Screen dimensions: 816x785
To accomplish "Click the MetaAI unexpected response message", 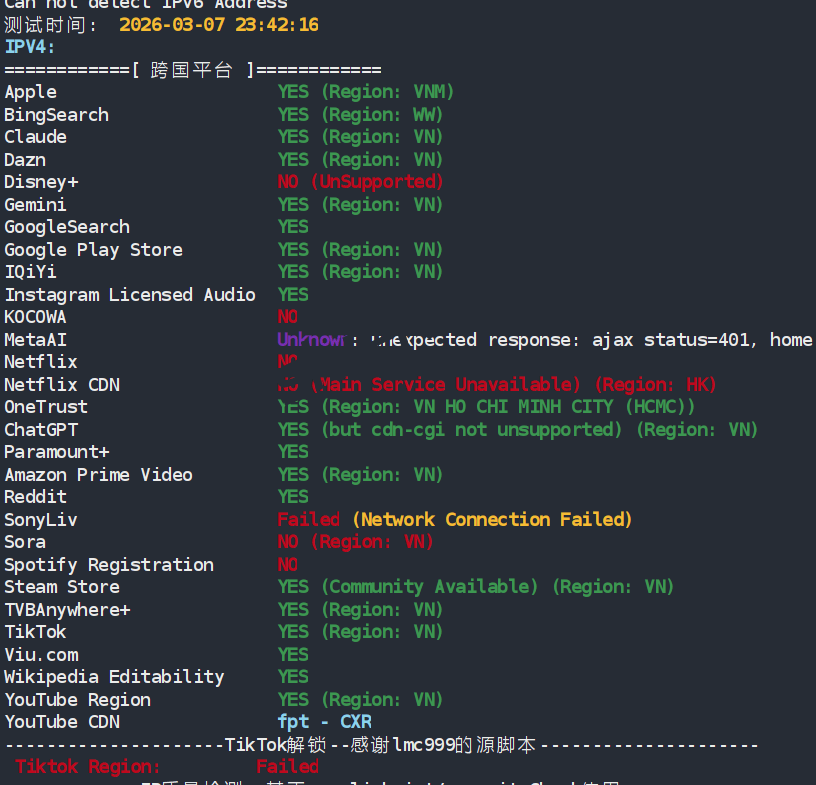I will [x=590, y=340].
